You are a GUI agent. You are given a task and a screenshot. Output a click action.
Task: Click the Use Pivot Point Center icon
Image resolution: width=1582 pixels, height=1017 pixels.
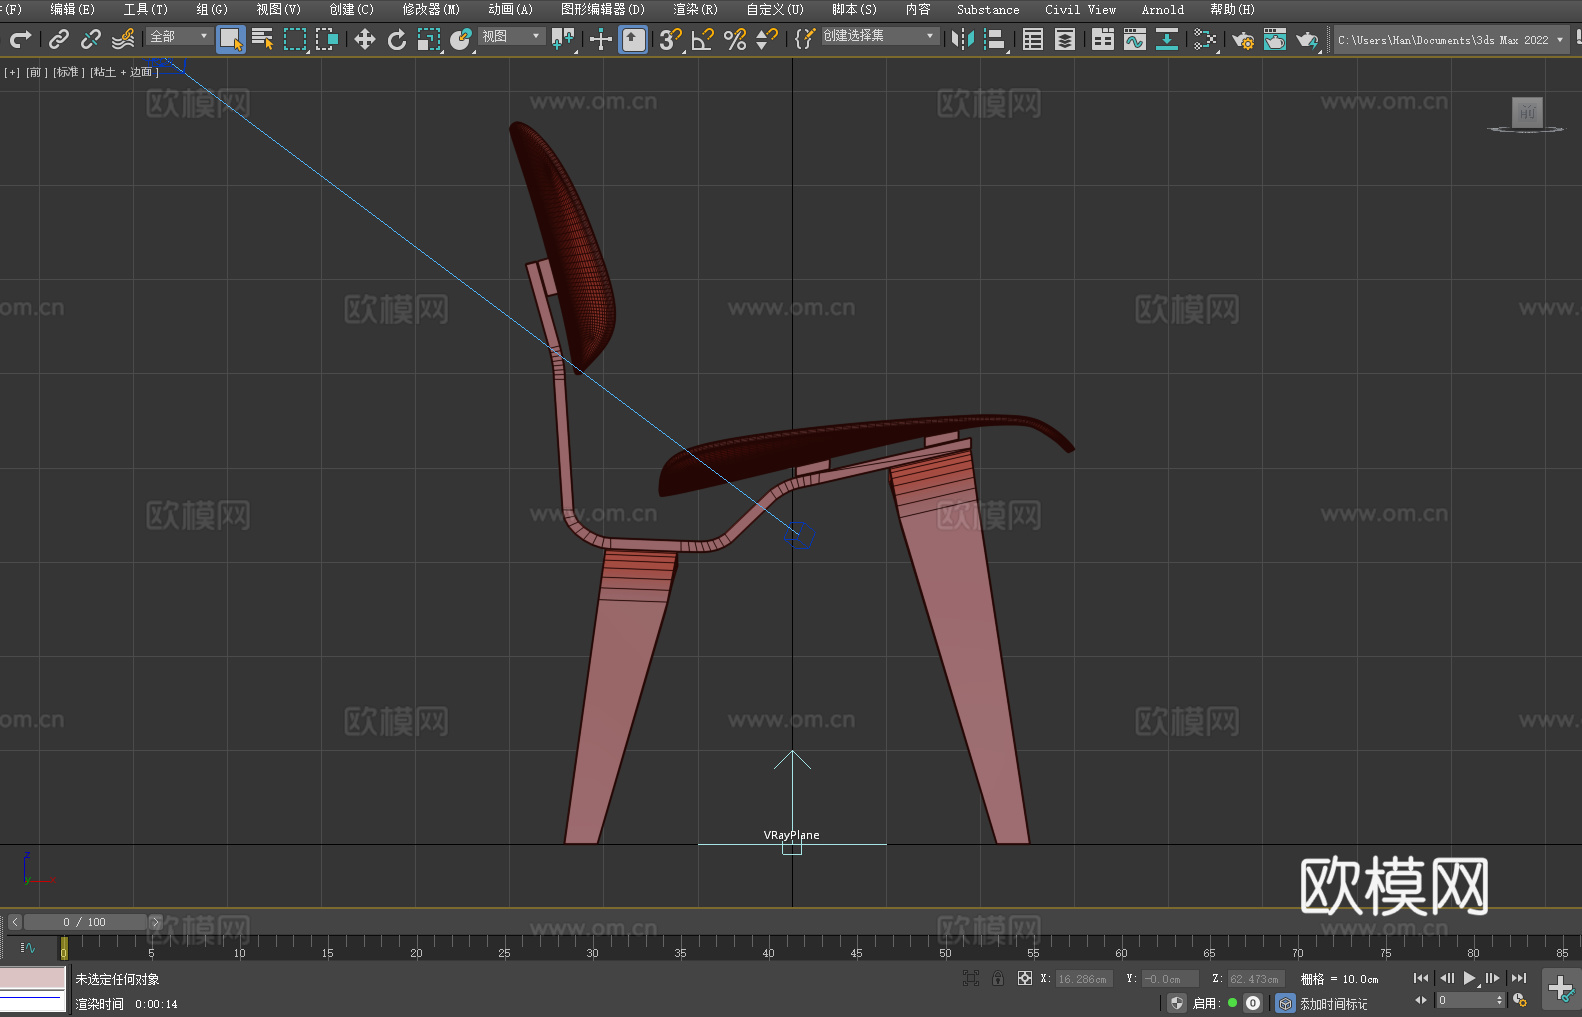(x=563, y=39)
